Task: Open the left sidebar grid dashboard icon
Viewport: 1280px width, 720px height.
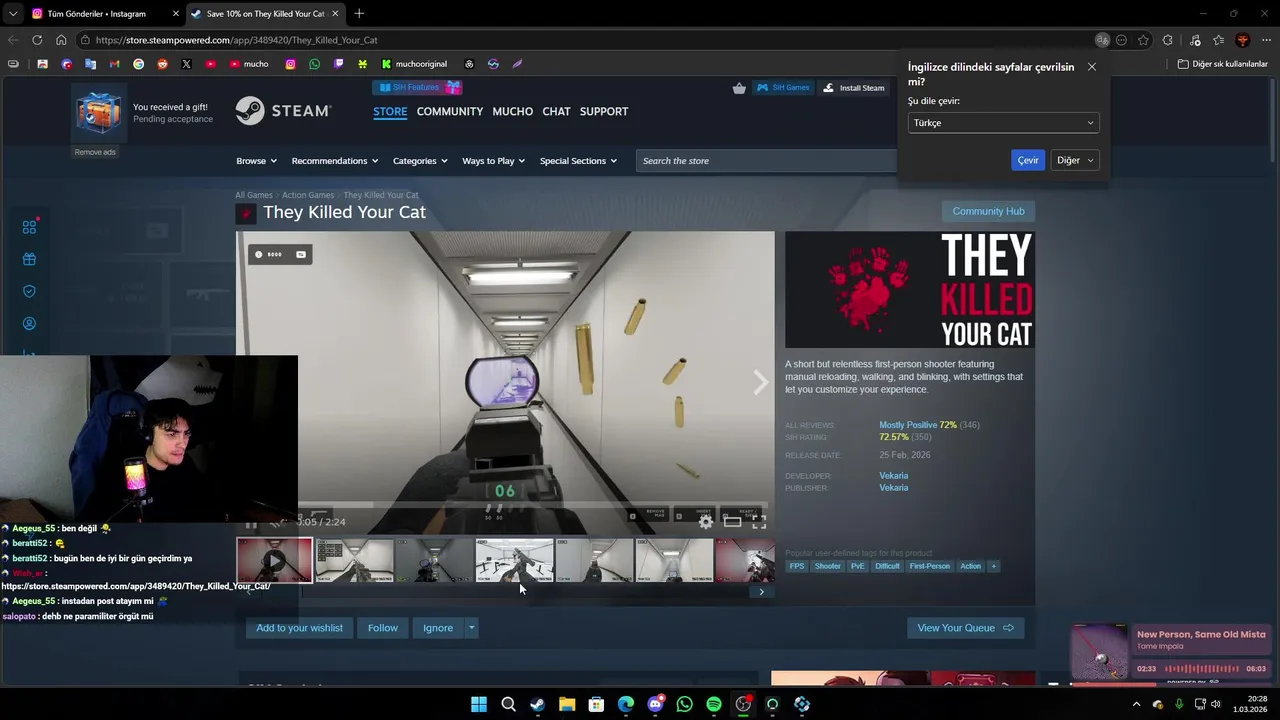Action: (29, 227)
